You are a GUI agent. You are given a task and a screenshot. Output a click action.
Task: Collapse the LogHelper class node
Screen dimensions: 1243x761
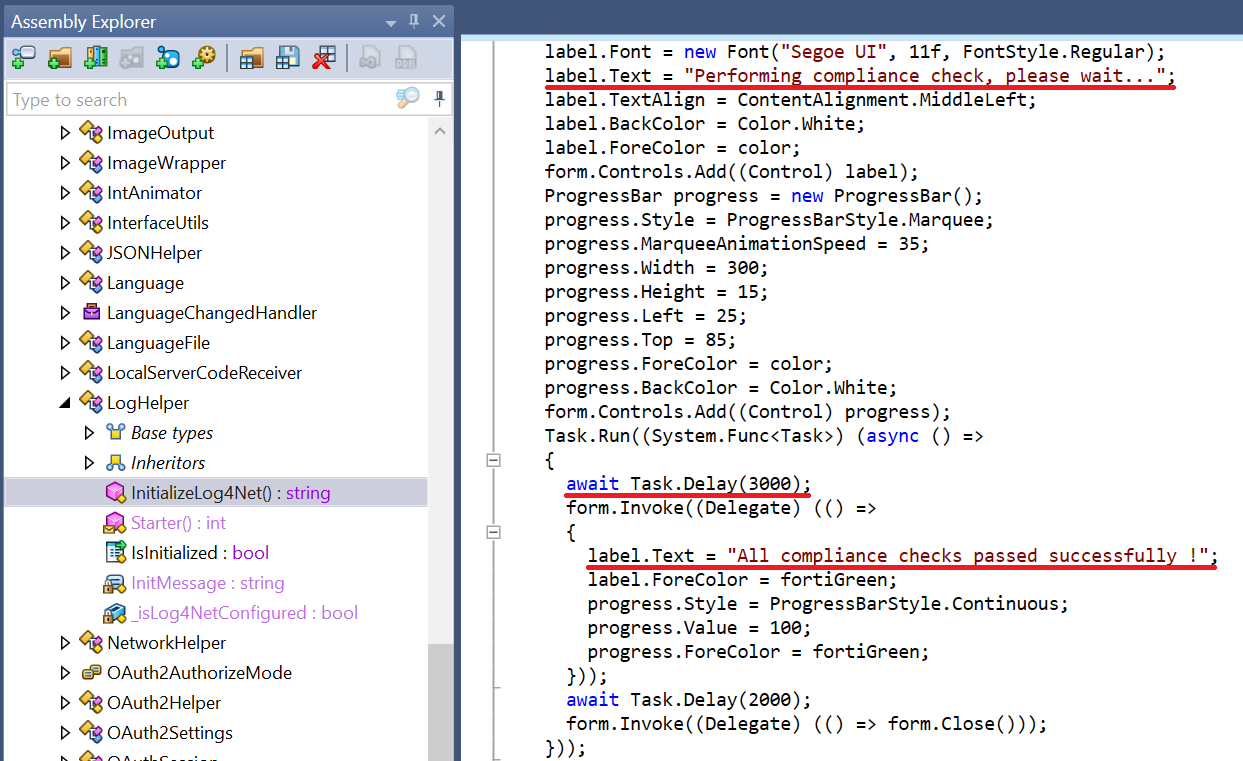click(66, 403)
